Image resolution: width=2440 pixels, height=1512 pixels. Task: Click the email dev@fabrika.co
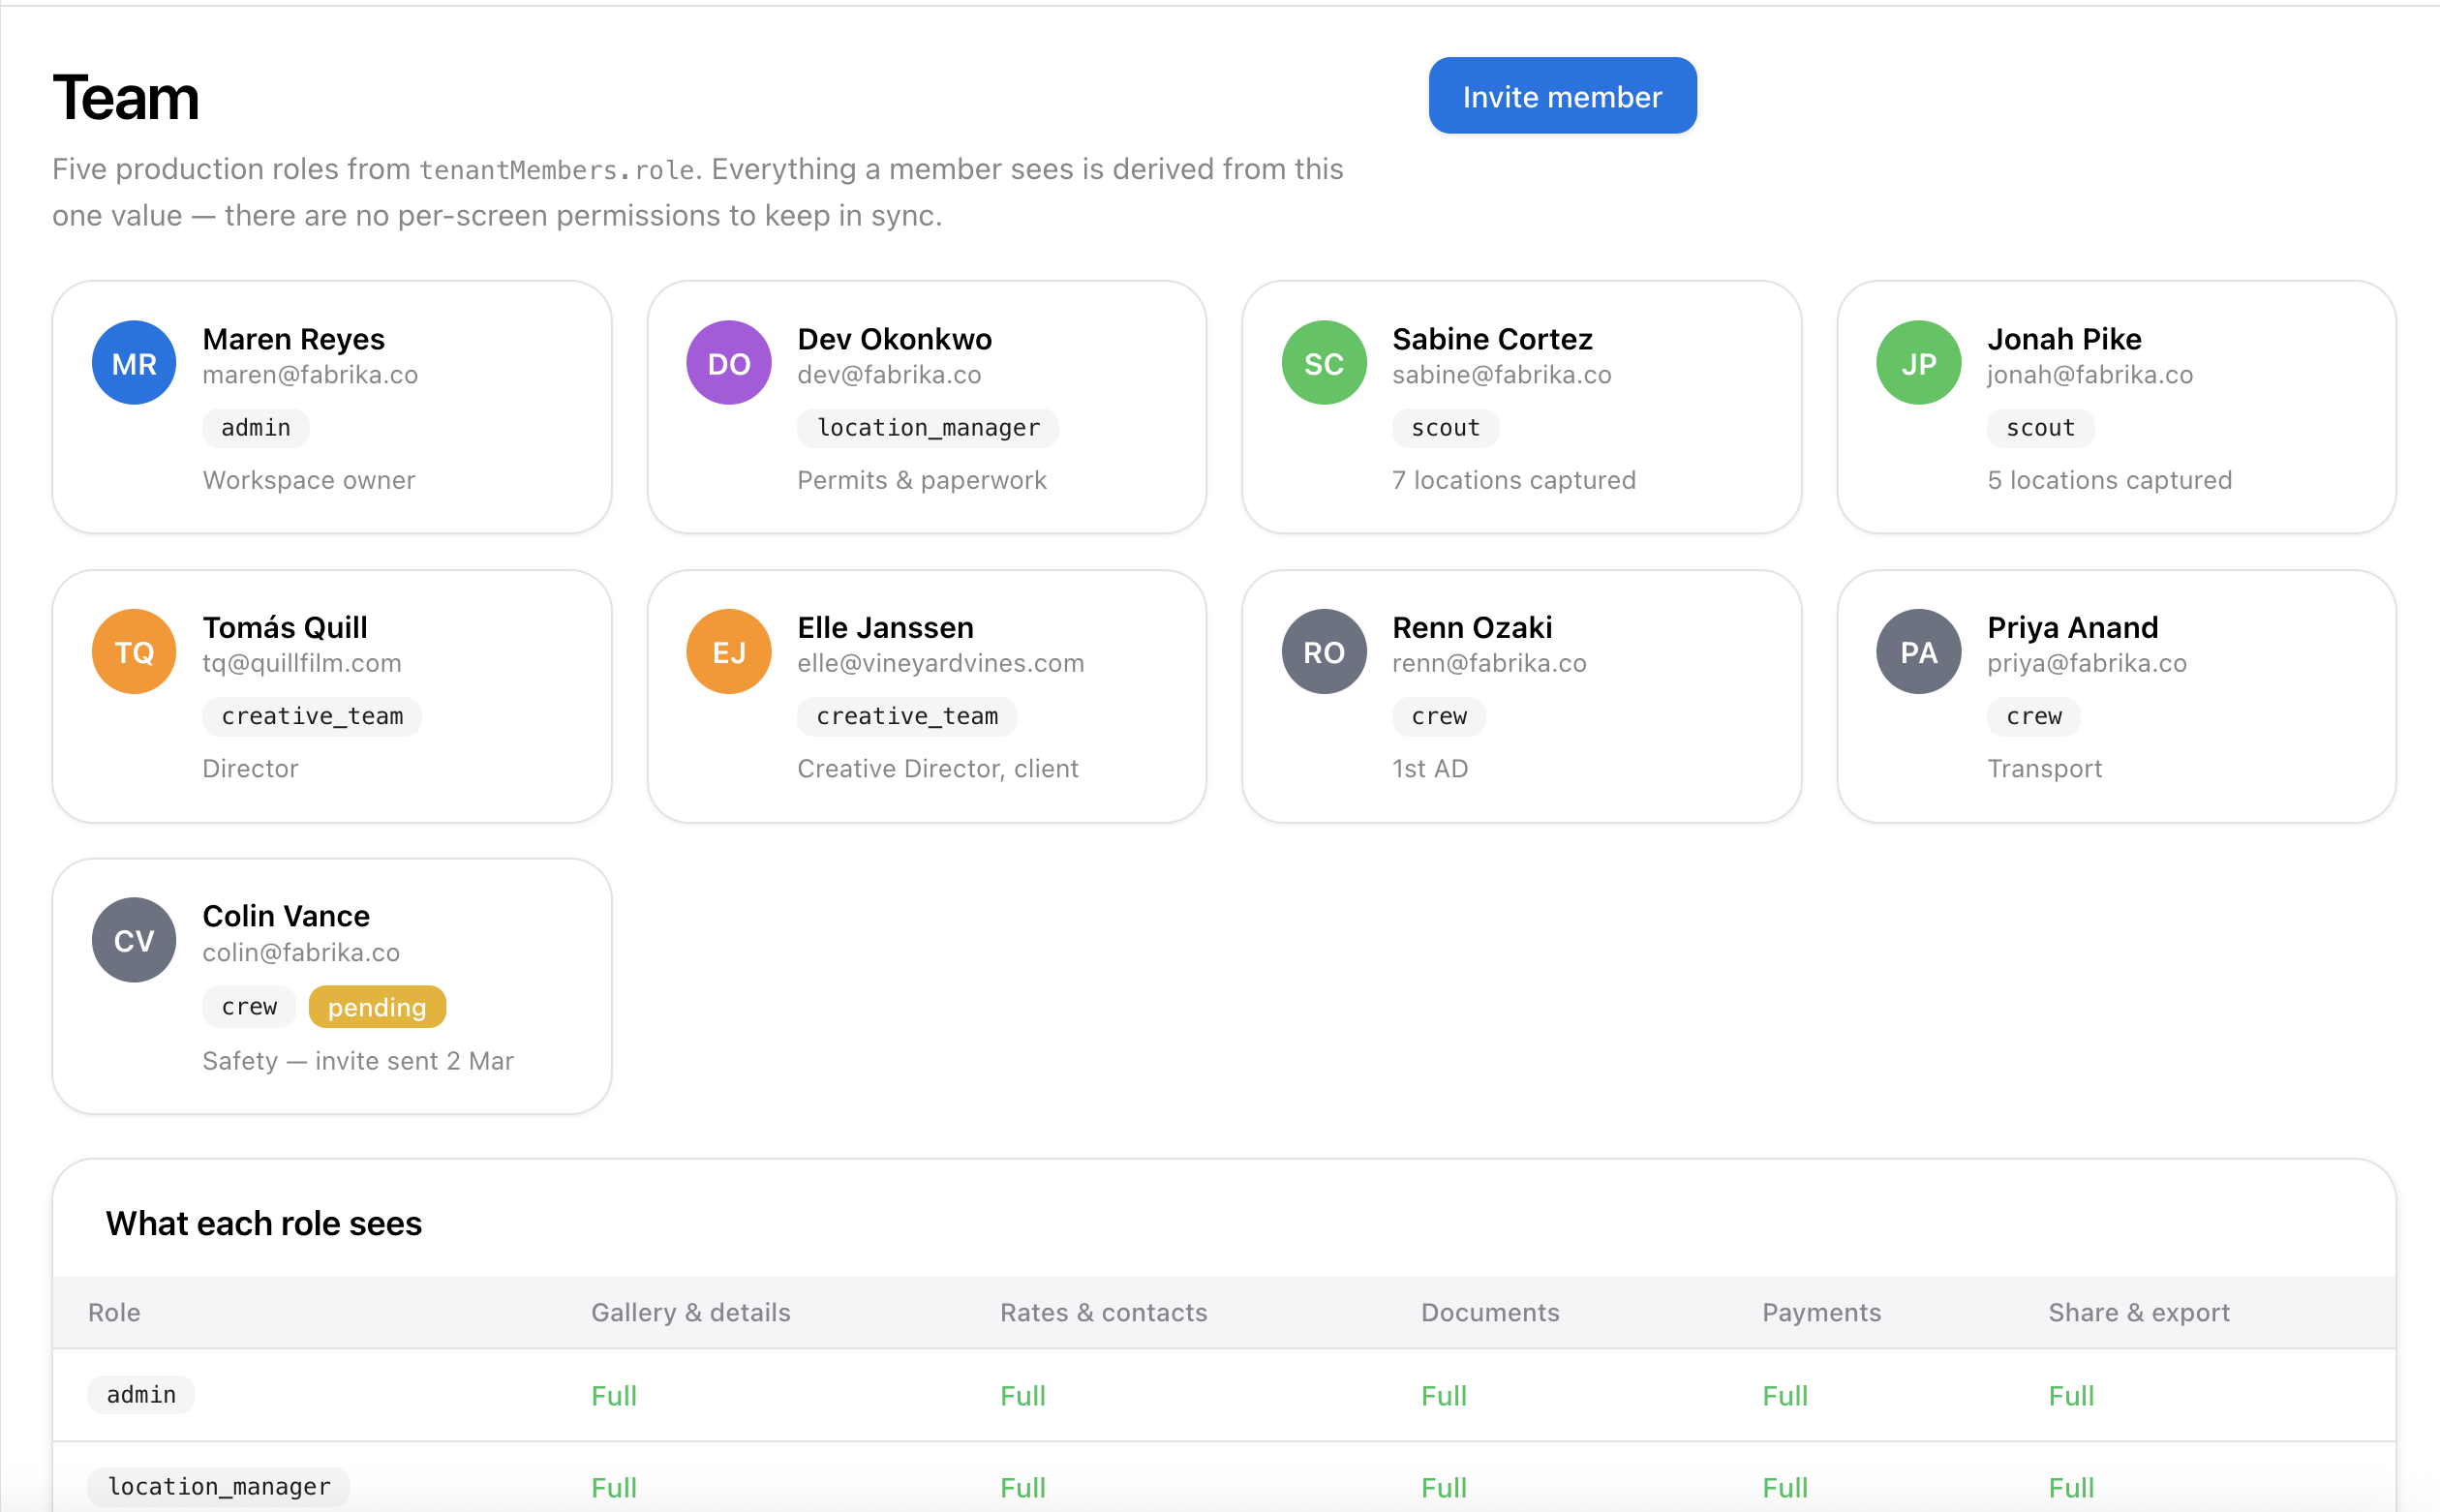coord(889,375)
